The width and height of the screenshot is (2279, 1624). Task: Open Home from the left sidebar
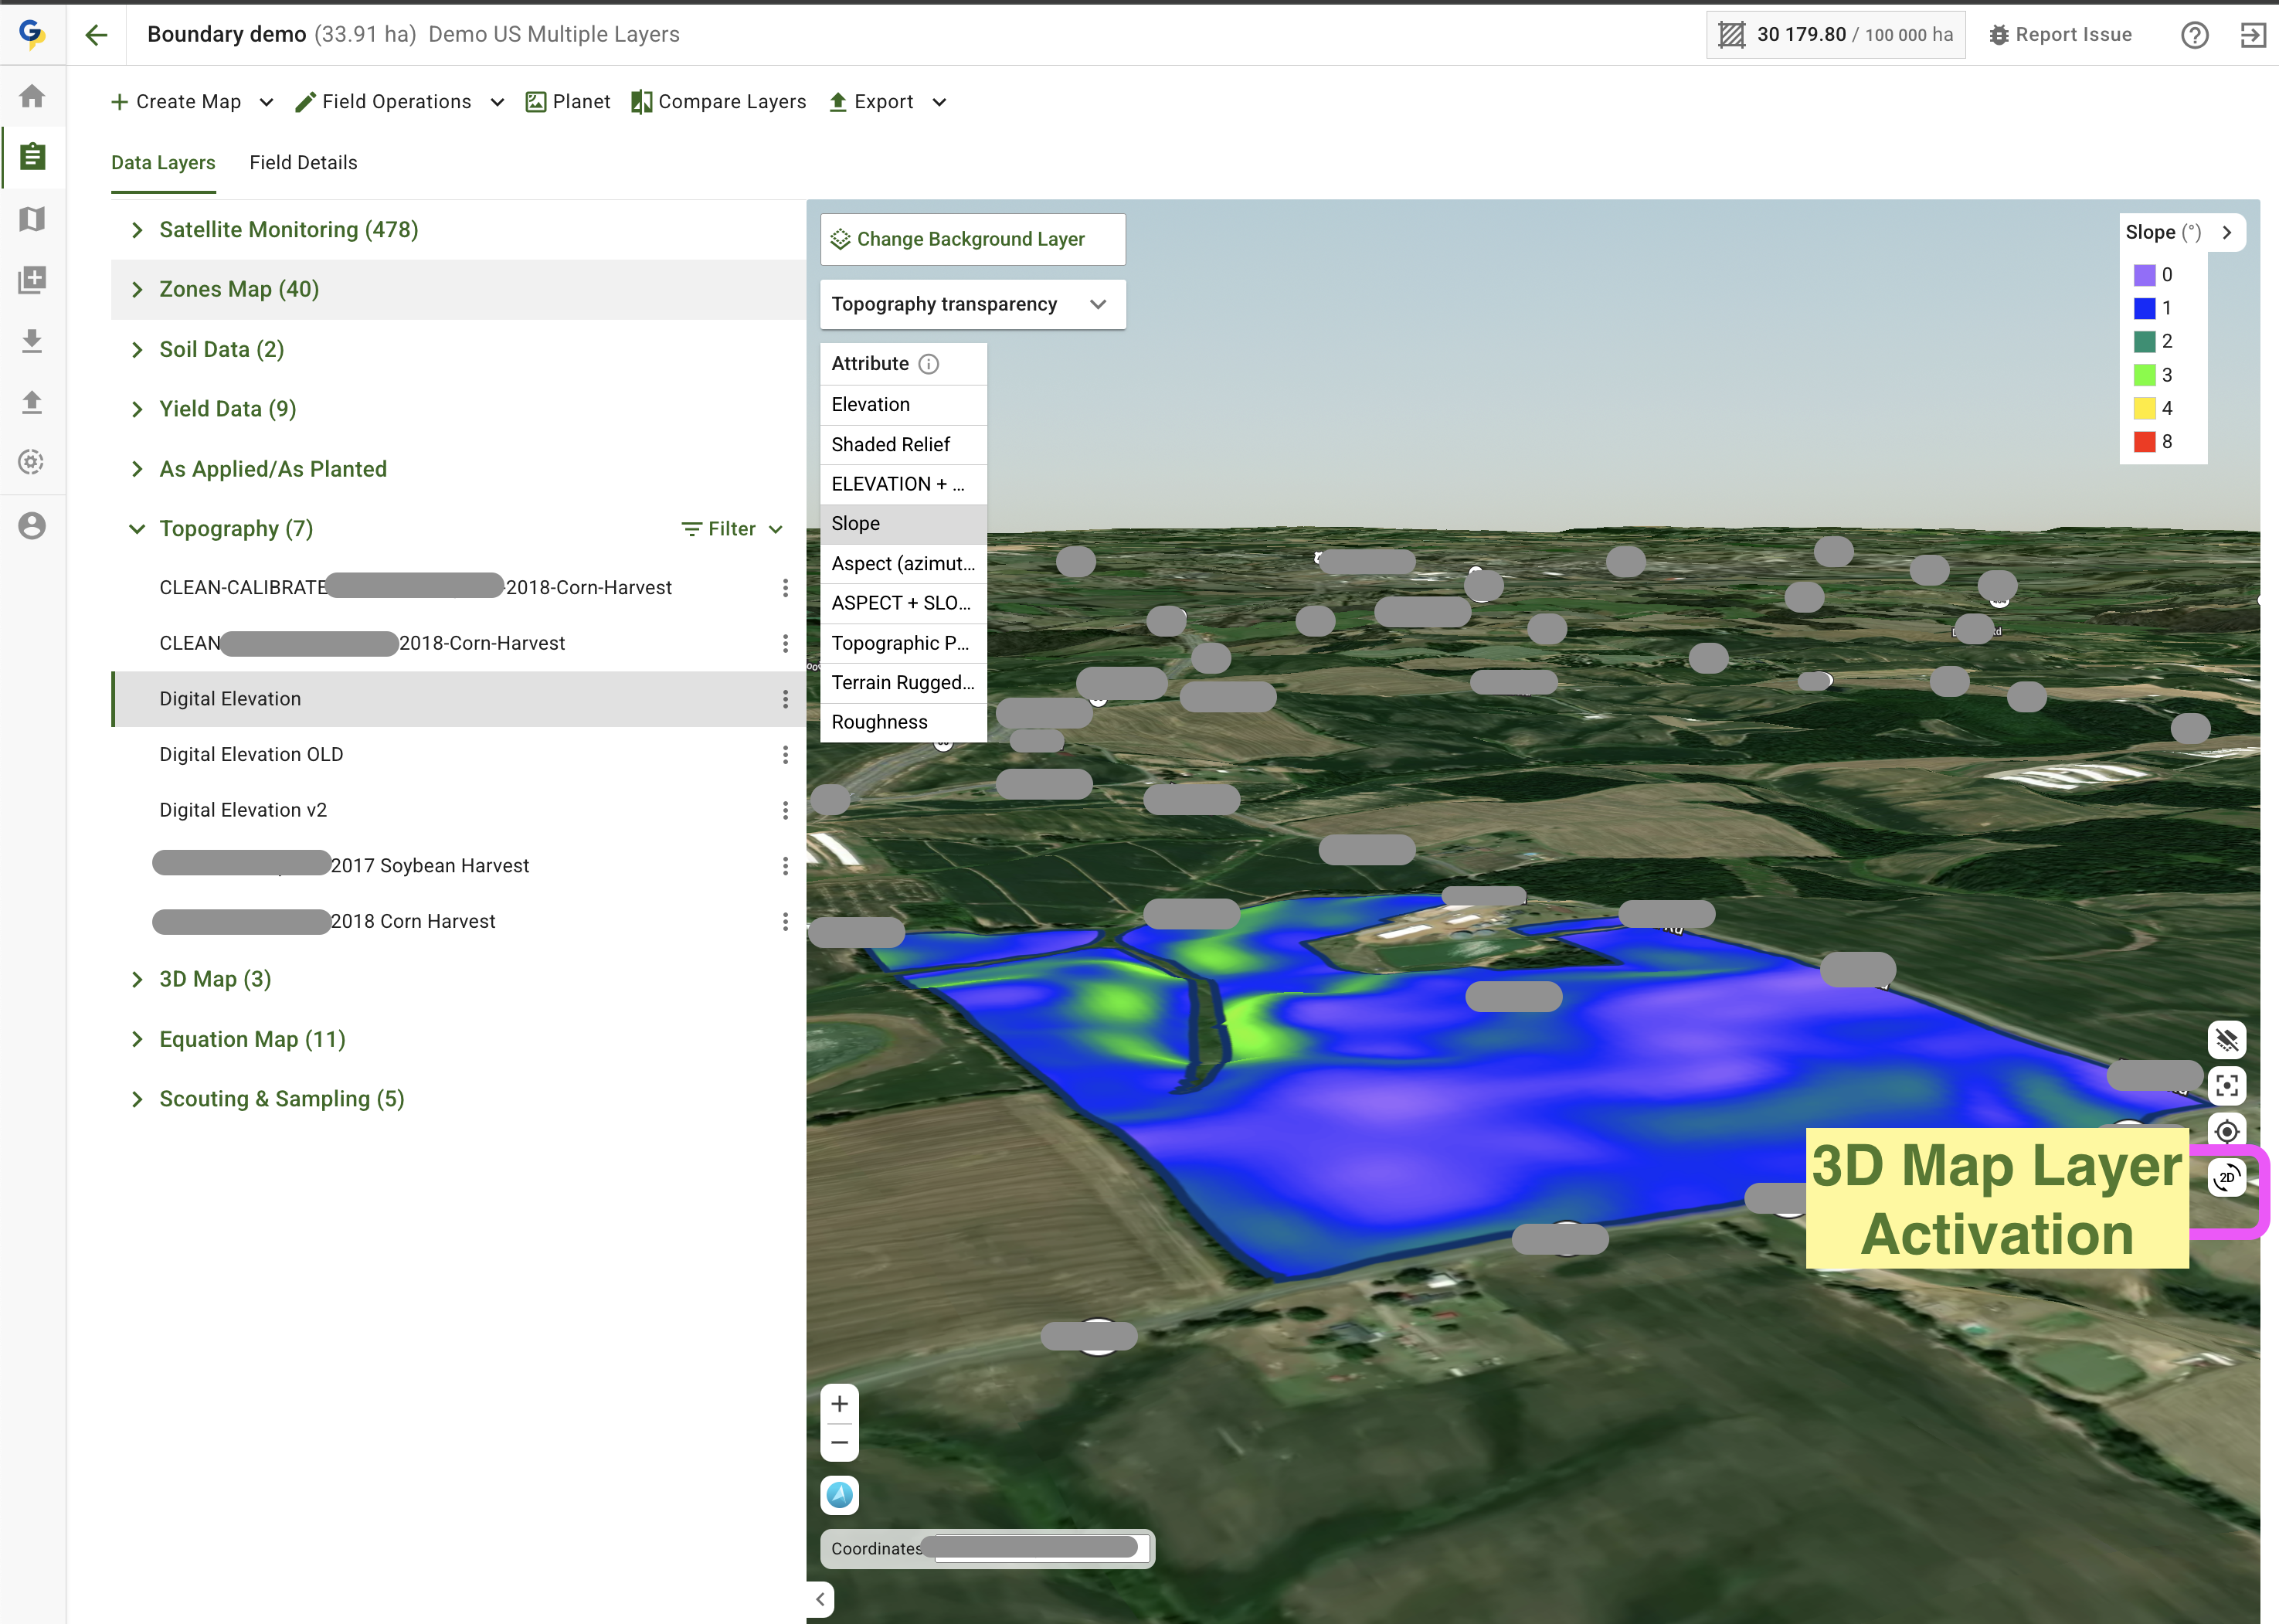[x=32, y=96]
